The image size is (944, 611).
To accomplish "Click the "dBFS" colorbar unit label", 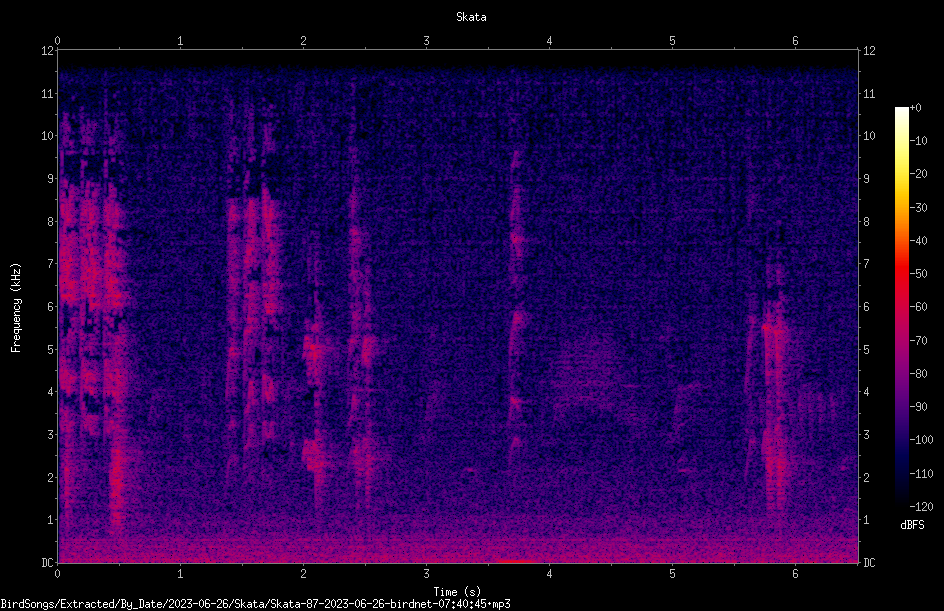I will 912,525.
